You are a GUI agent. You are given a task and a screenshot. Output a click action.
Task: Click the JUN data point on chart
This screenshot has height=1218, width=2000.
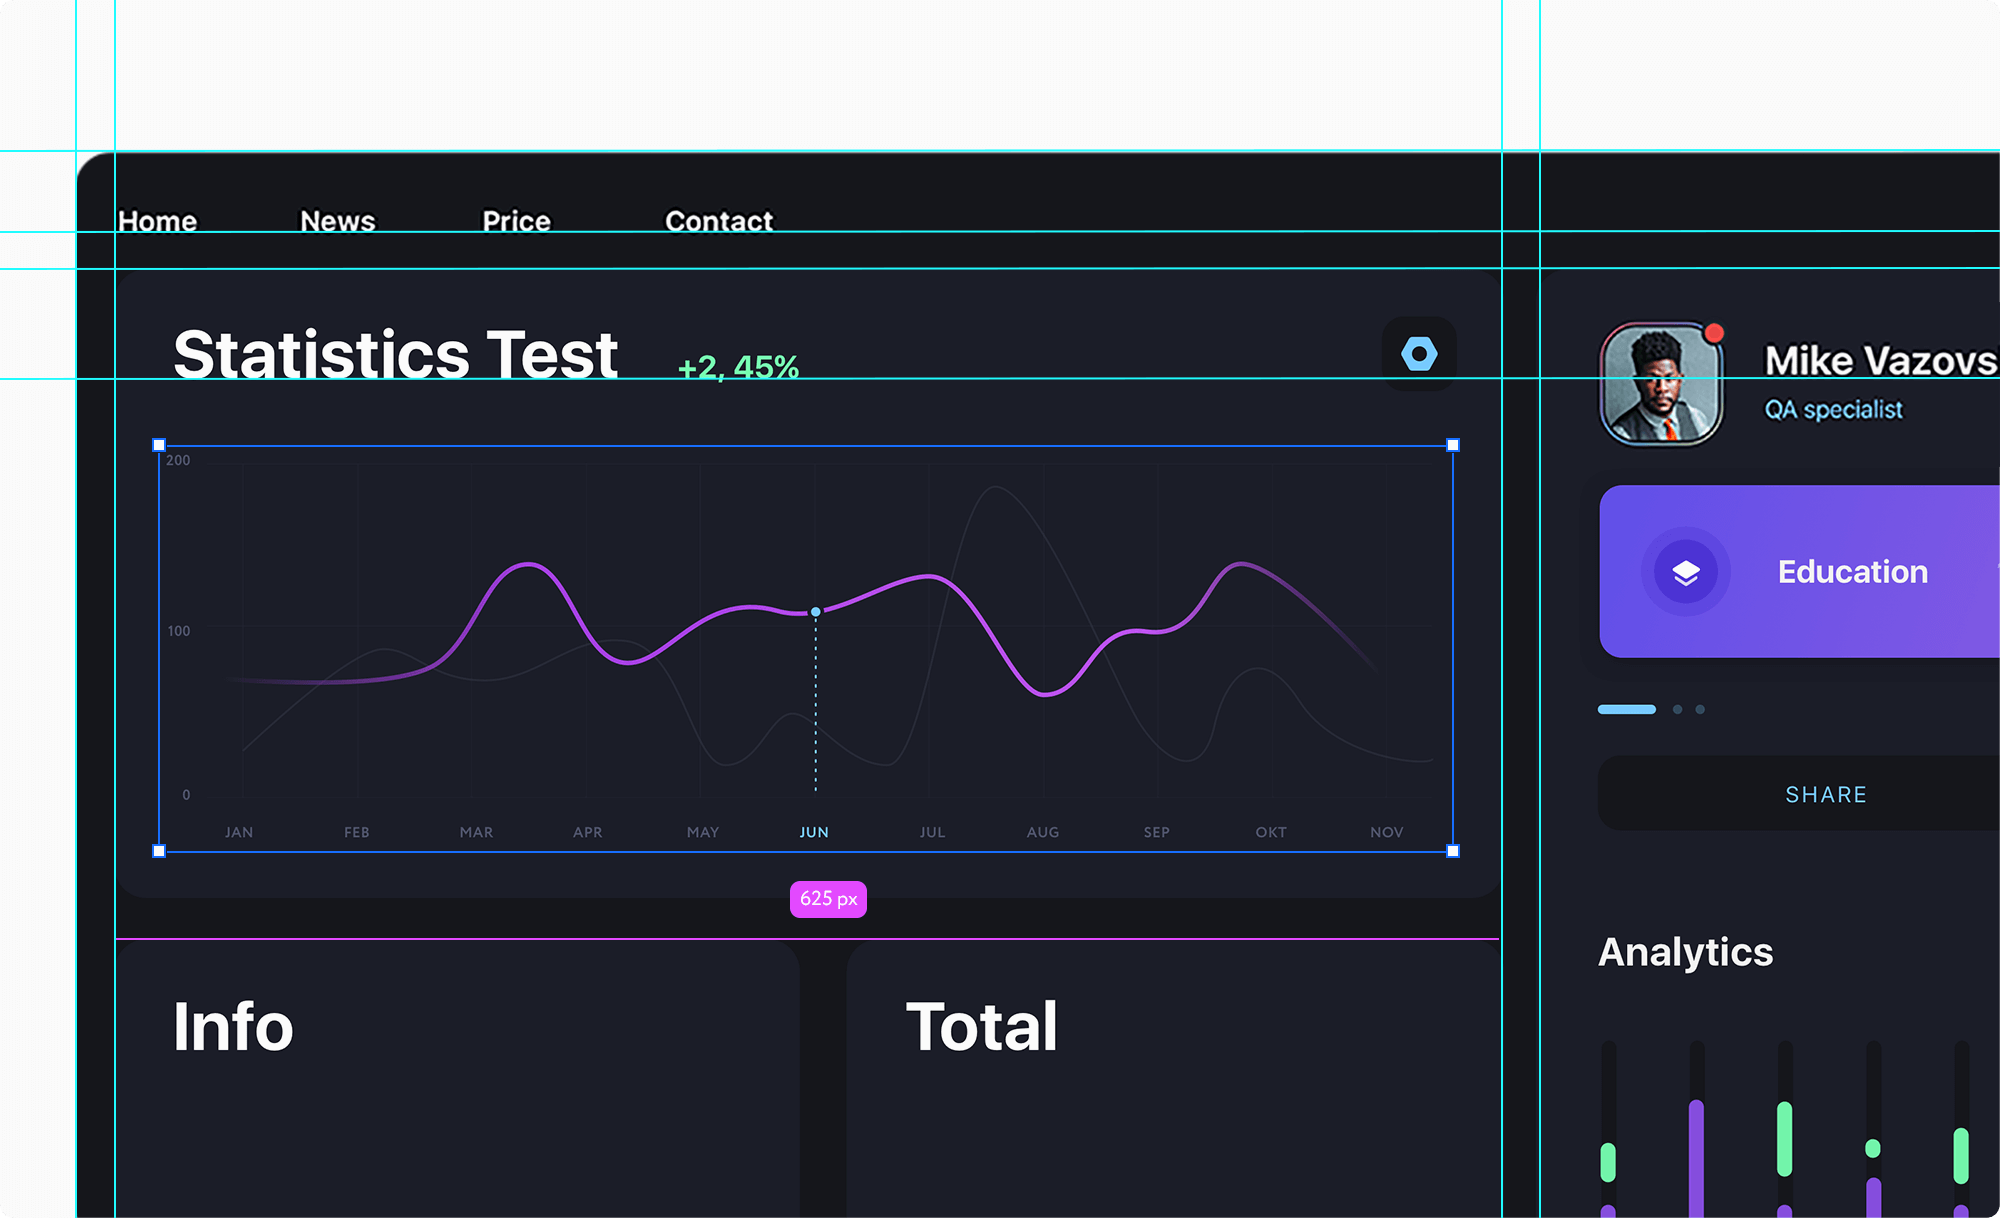point(816,612)
